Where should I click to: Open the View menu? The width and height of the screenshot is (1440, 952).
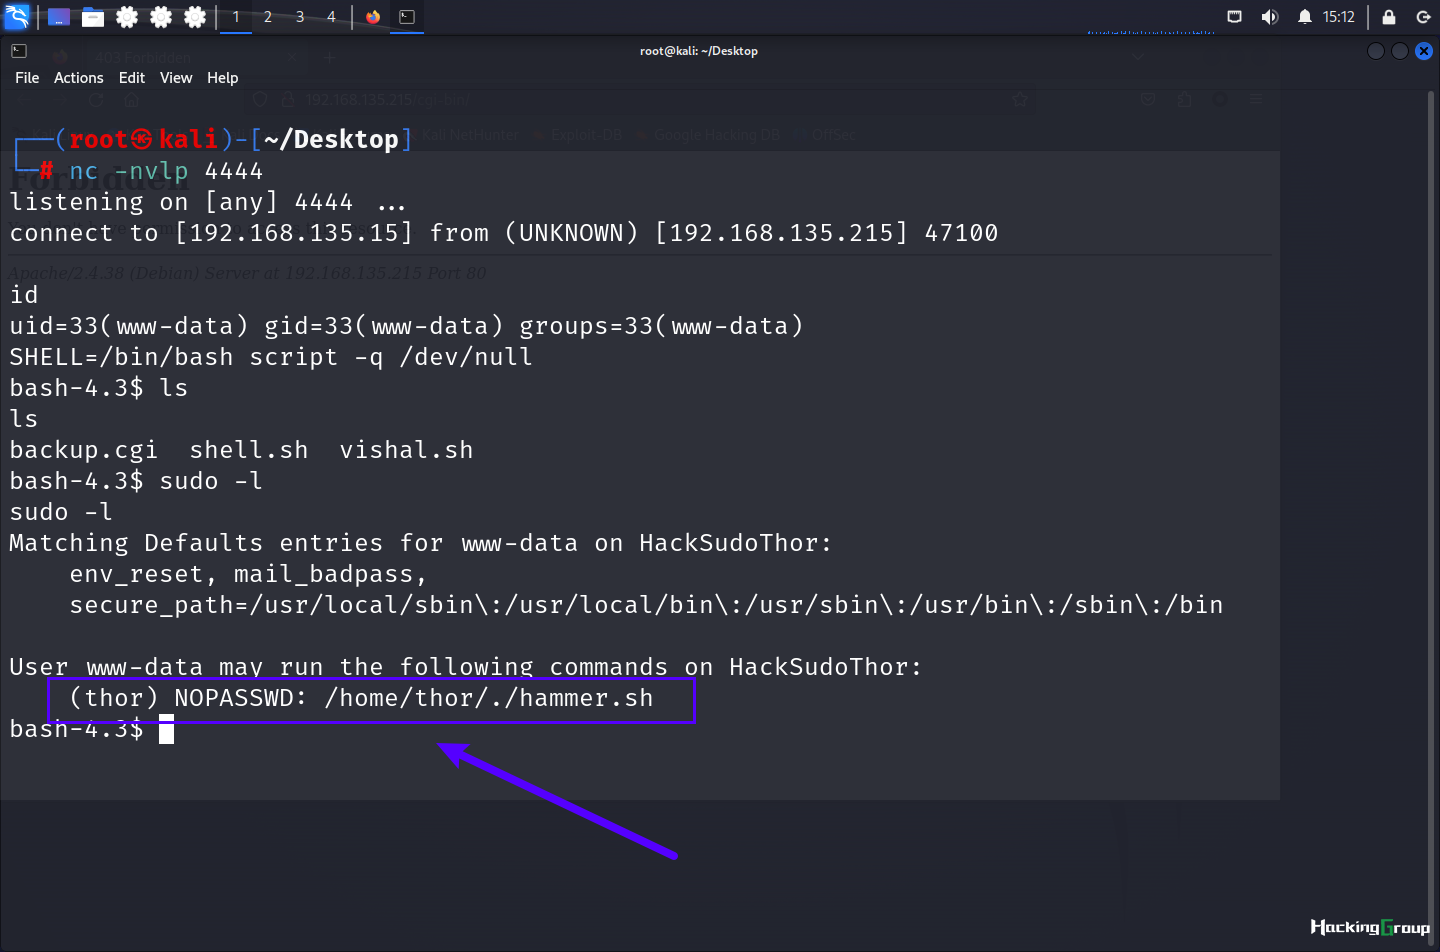coord(176,78)
